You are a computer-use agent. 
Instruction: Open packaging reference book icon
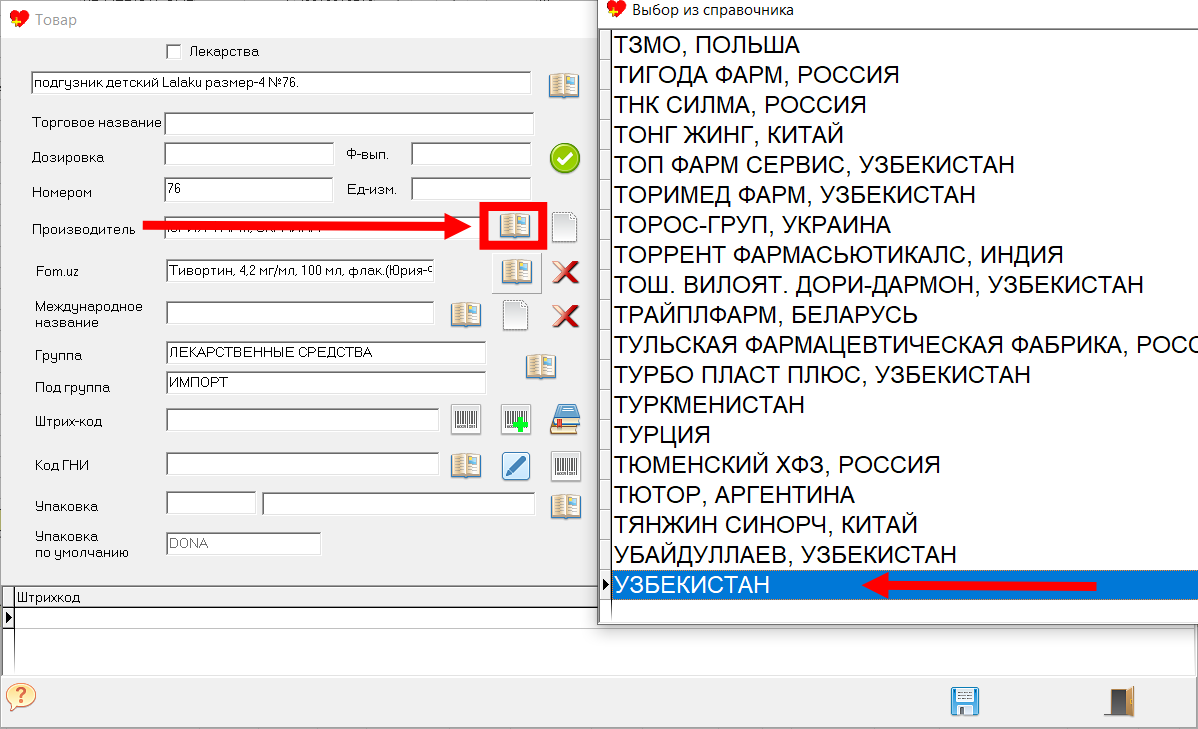click(566, 506)
